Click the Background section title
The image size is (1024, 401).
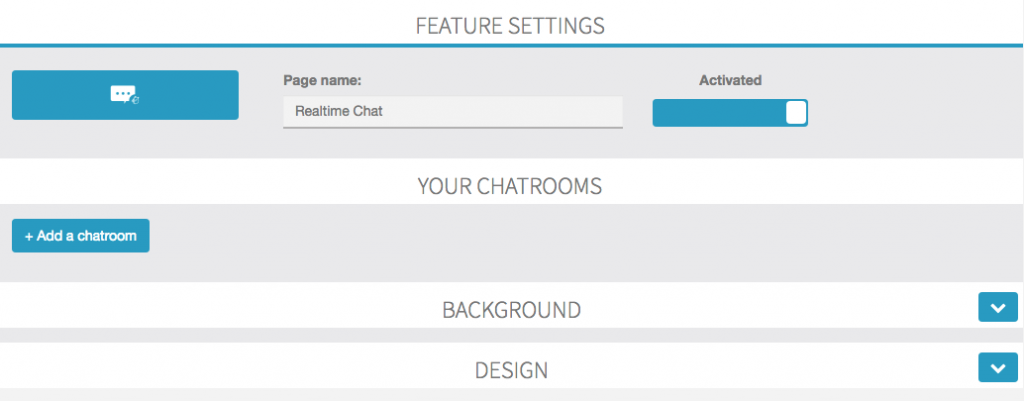click(x=511, y=310)
